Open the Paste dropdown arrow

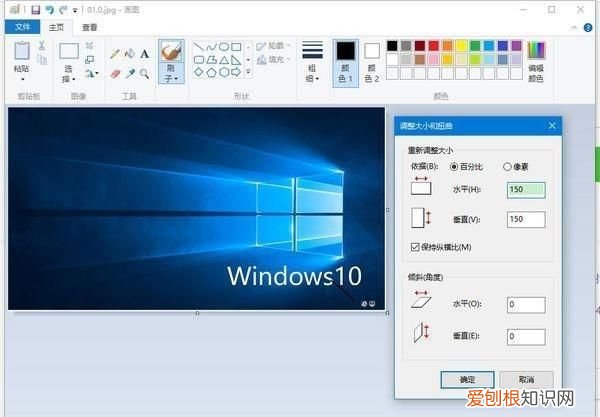click(x=23, y=79)
